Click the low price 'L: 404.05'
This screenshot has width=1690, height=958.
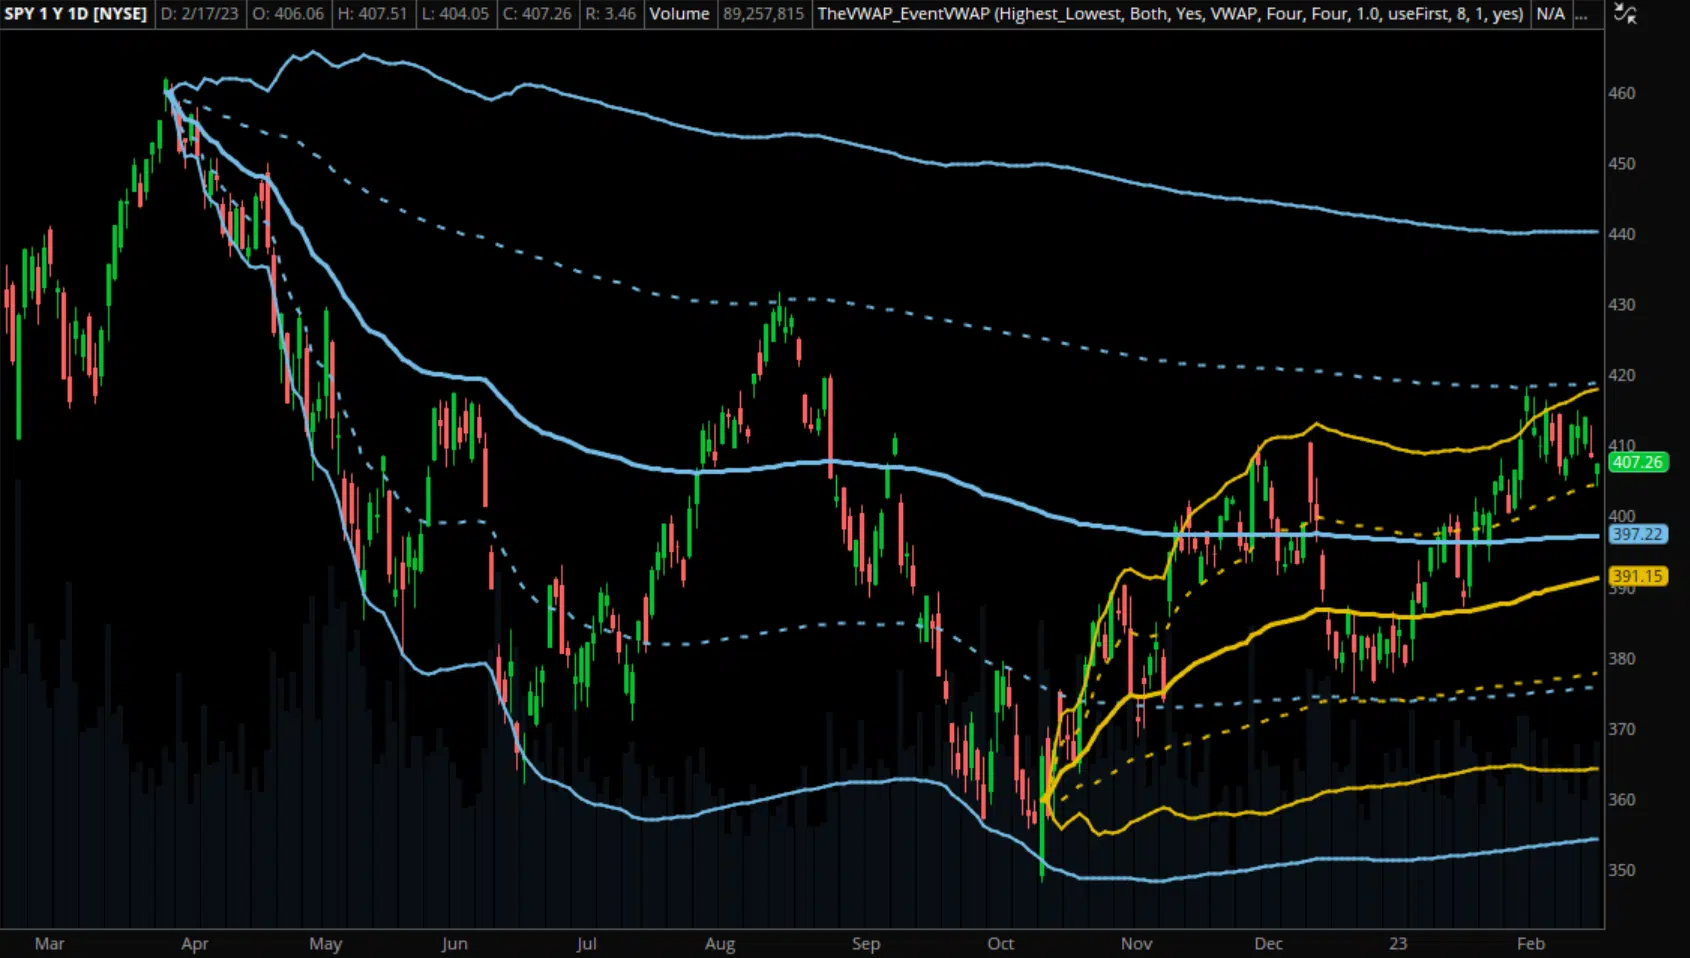click(x=455, y=14)
